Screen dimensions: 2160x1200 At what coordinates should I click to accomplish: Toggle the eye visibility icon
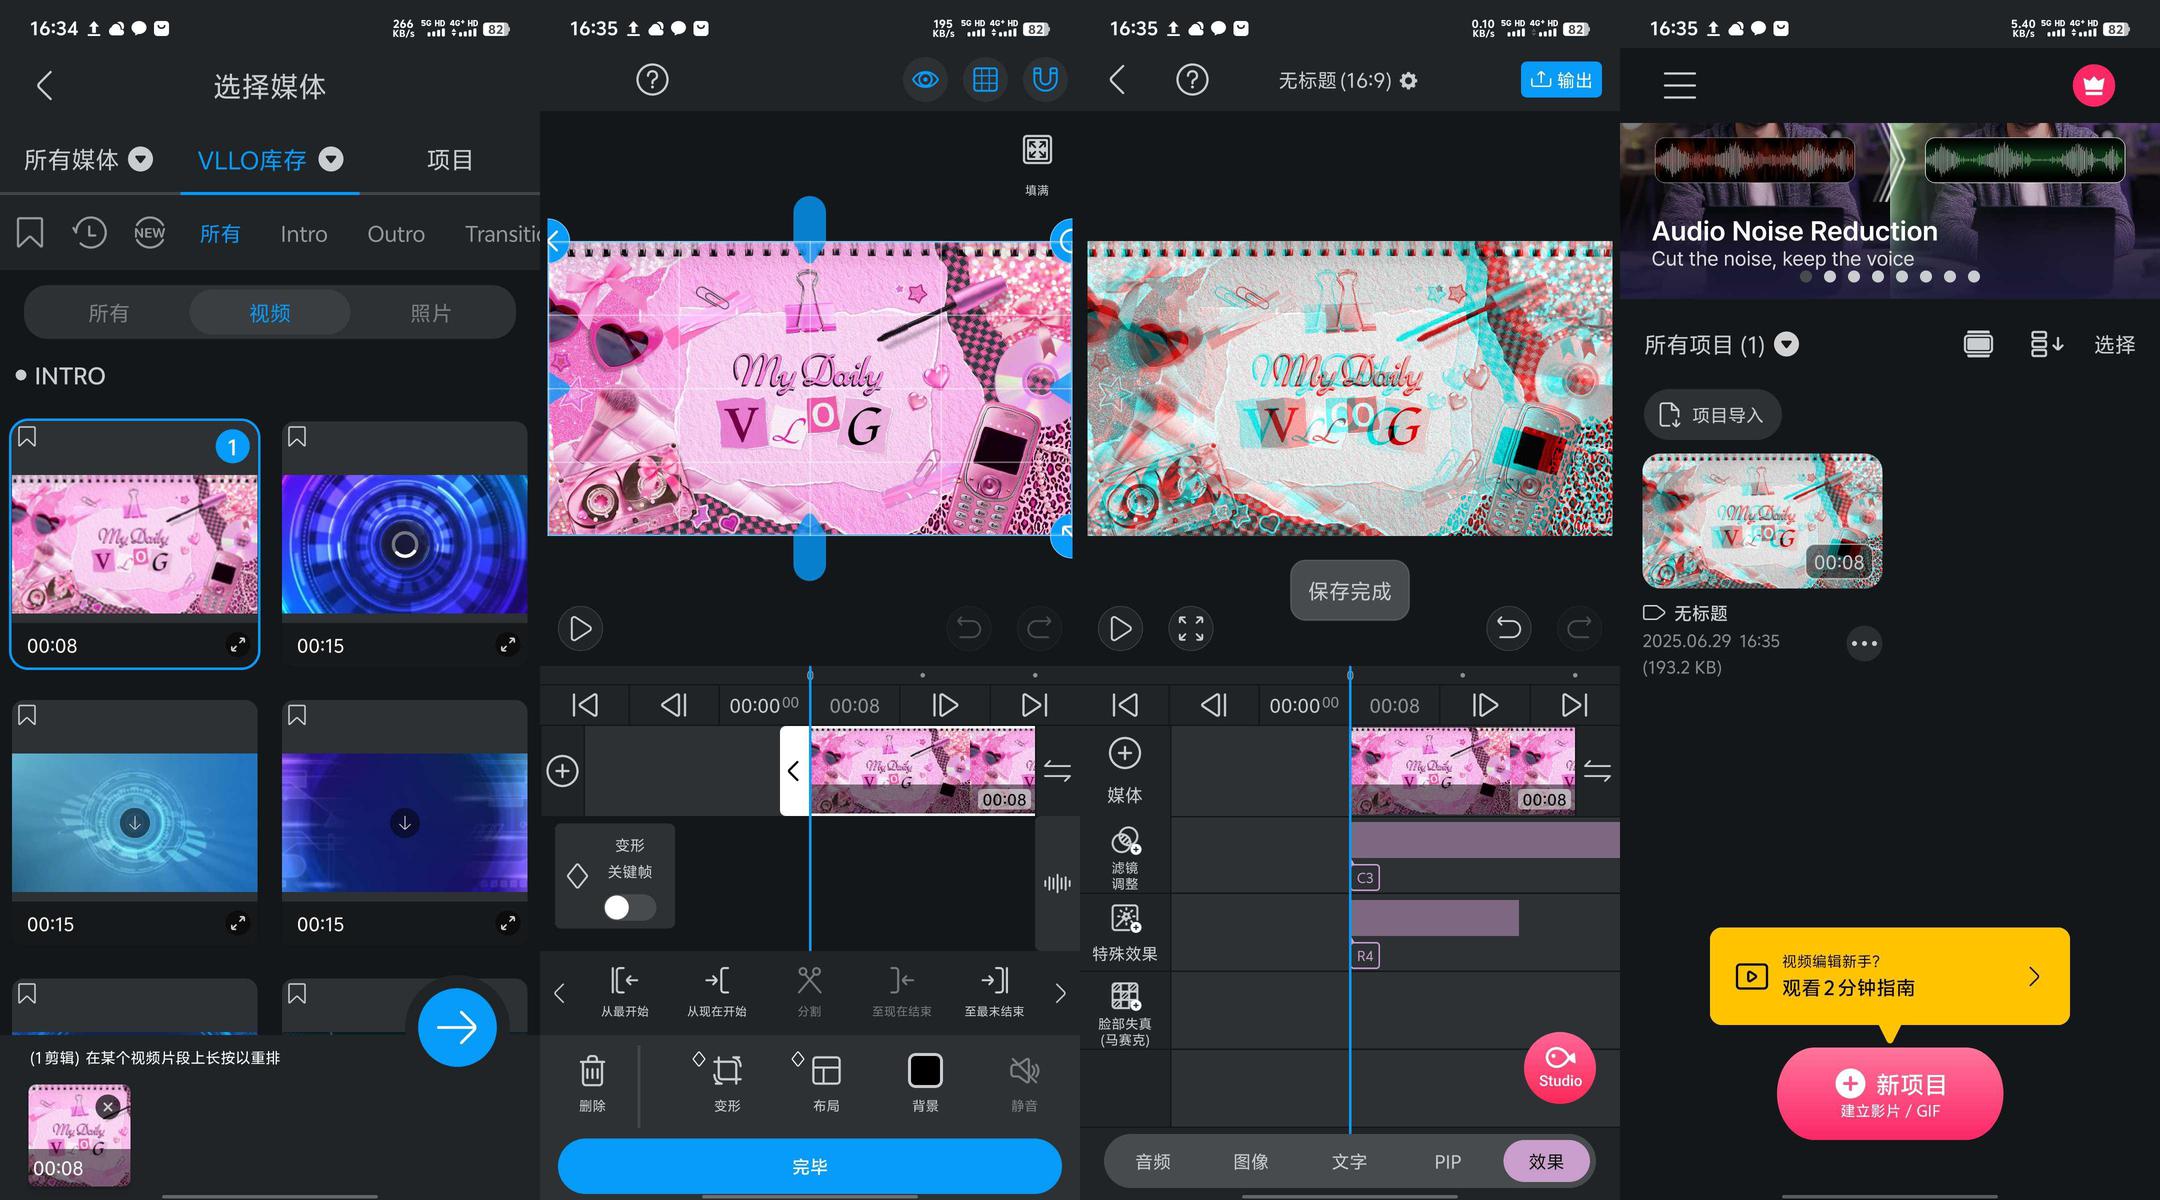925,80
